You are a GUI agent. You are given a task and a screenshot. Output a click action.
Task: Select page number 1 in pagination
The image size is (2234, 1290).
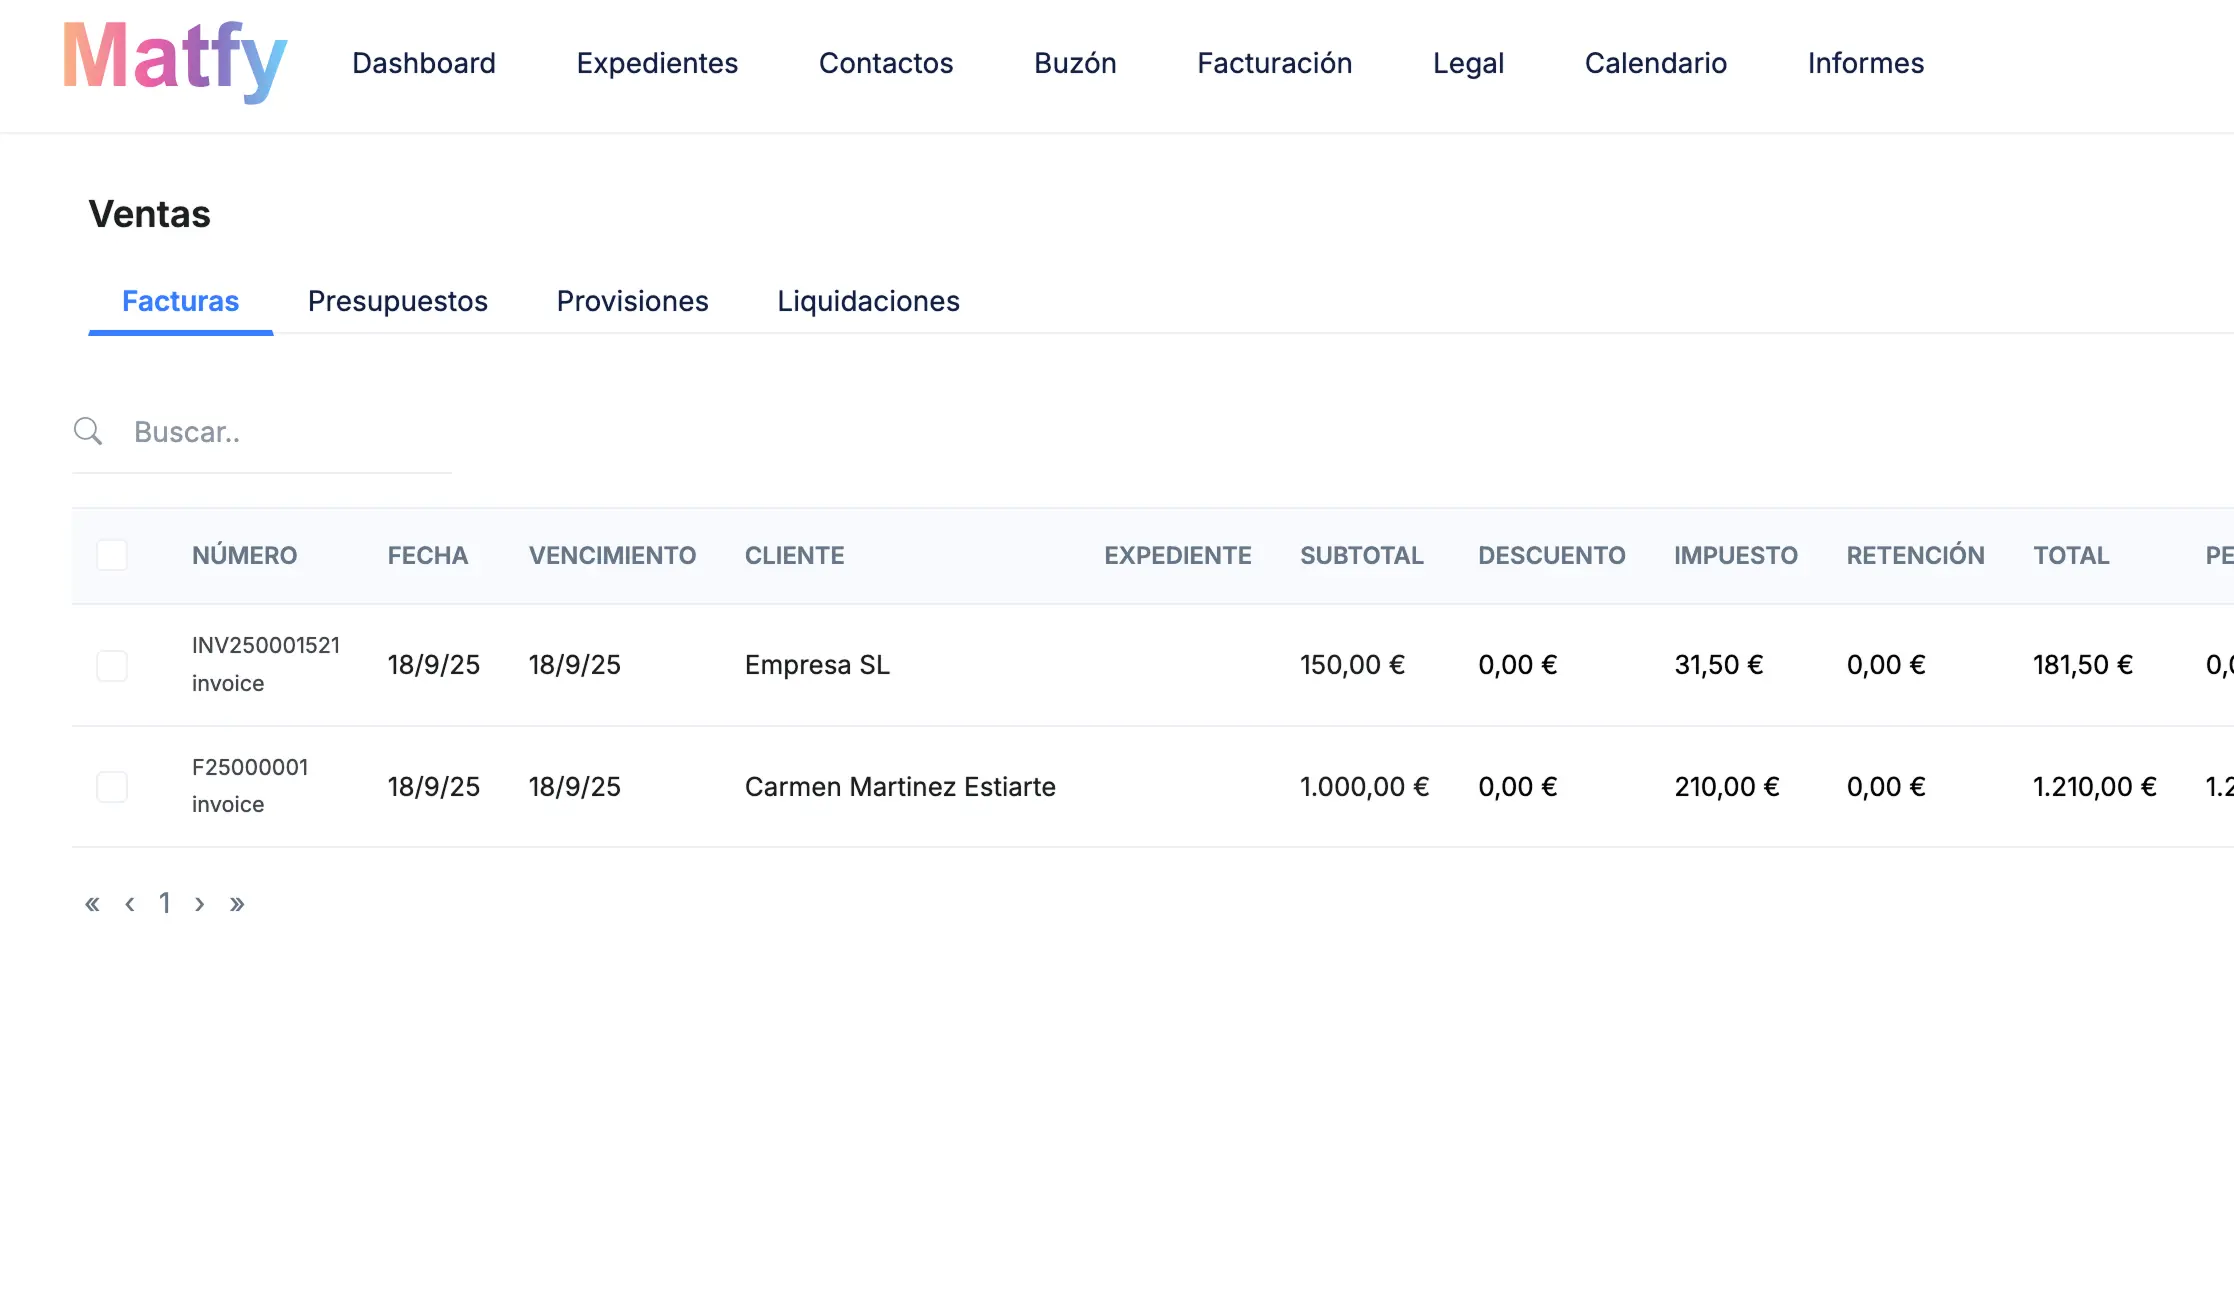tap(165, 903)
